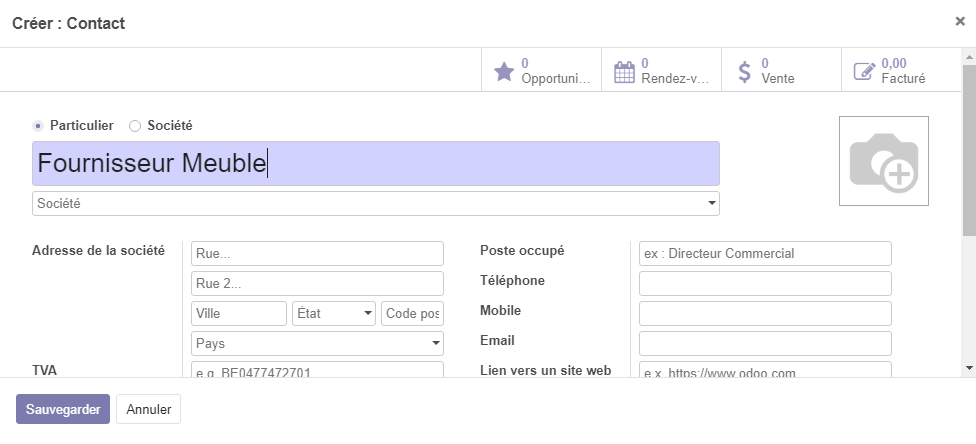The image size is (976, 444).
Task: Open the État dropdown
Action: 334,314
